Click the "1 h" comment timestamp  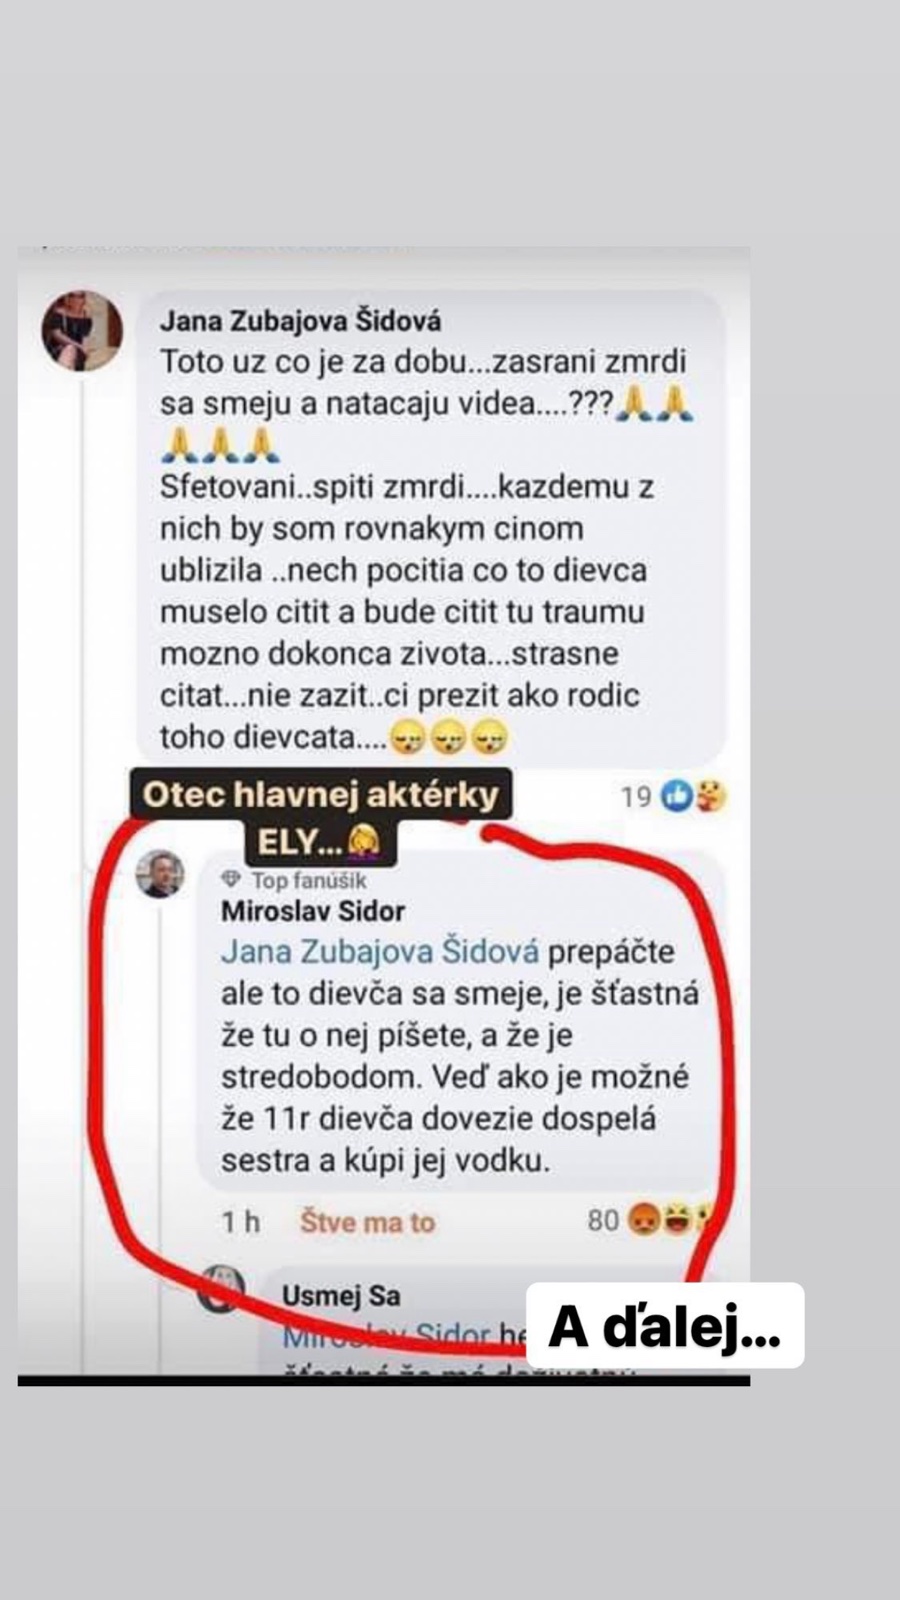pyautogui.click(x=241, y=1222)
